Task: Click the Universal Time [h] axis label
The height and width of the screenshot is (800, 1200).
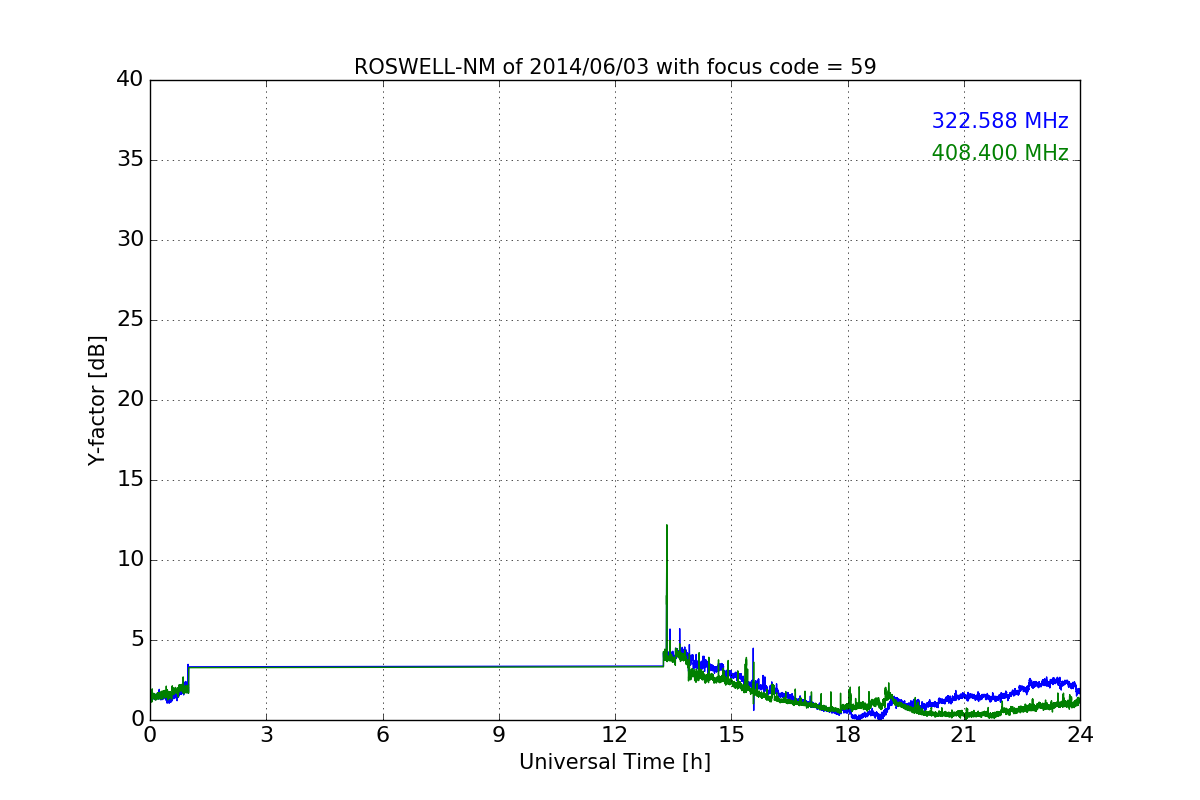Action: pos(615,762)
